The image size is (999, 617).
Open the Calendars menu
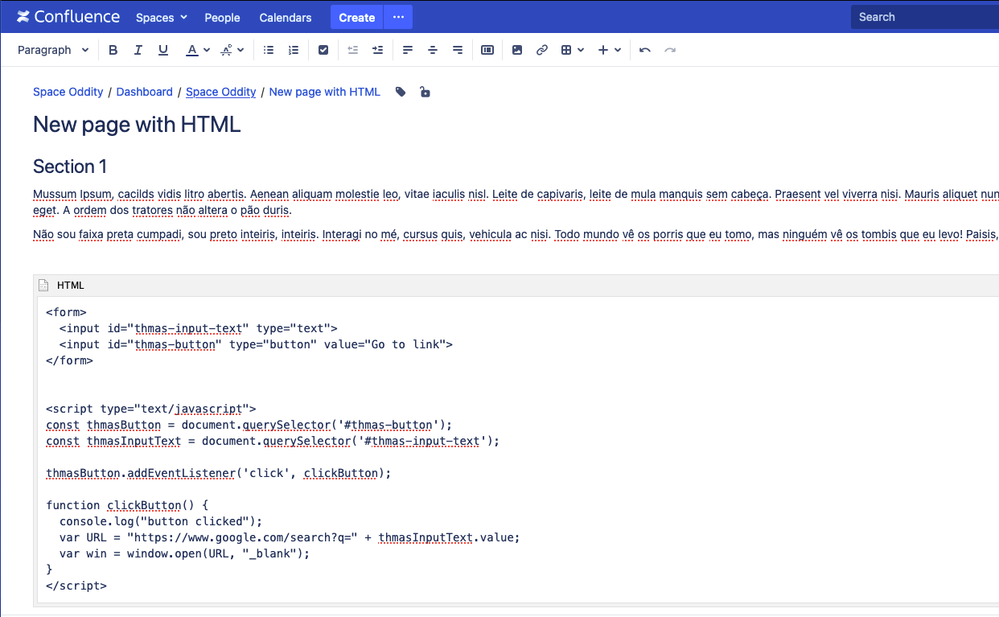pyautogui.click(x=285, y=16)
